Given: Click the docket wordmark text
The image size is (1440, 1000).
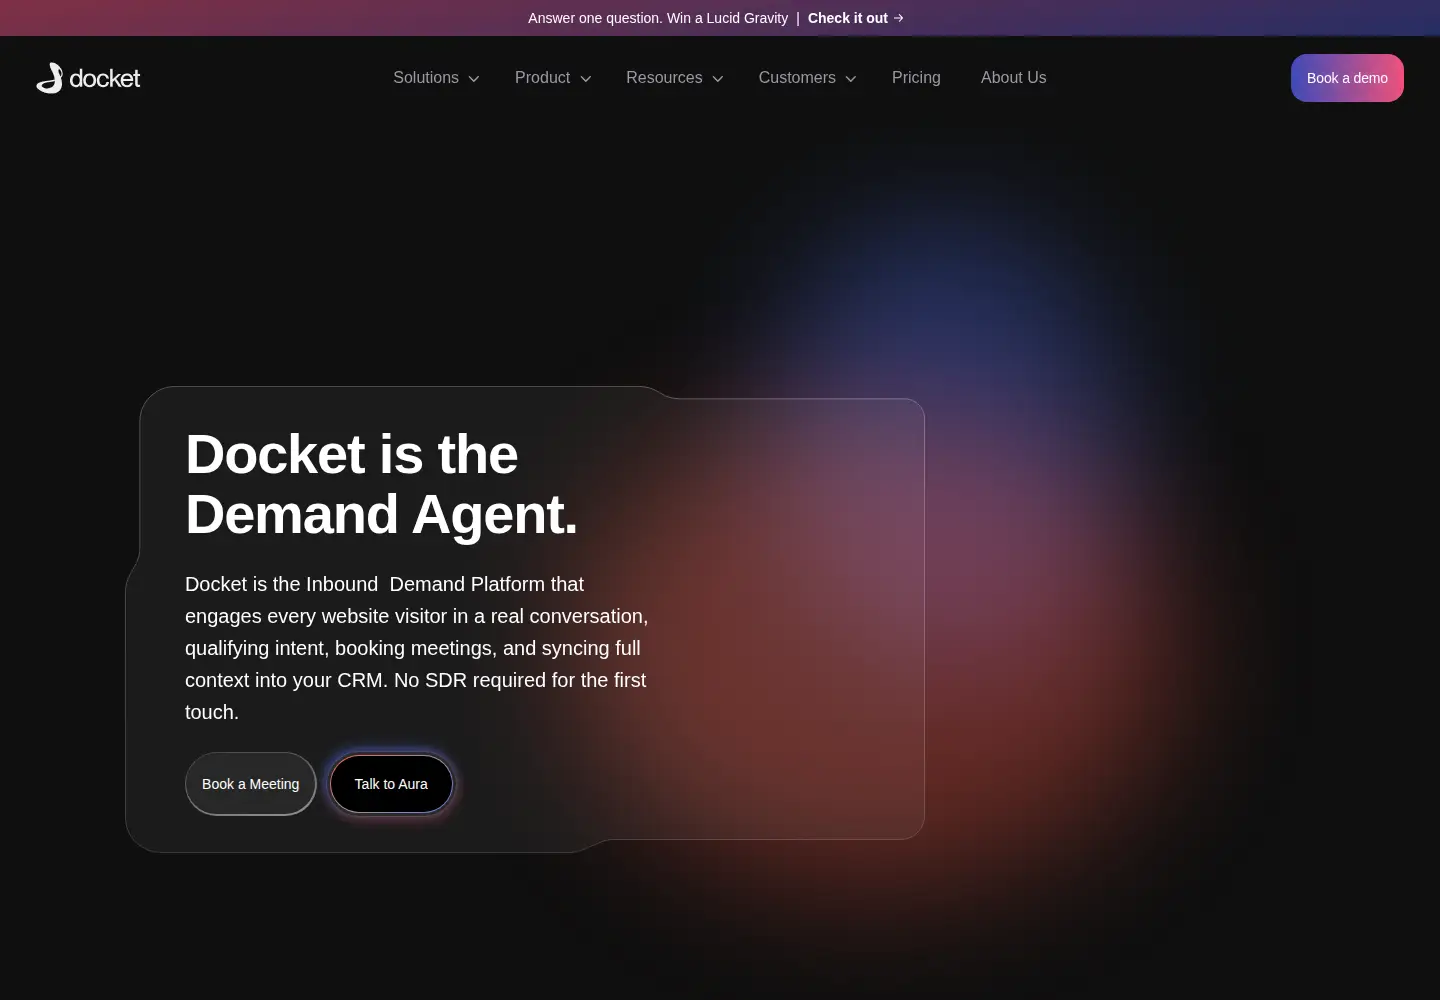Looking at the screenshot, I should [105, 79].
